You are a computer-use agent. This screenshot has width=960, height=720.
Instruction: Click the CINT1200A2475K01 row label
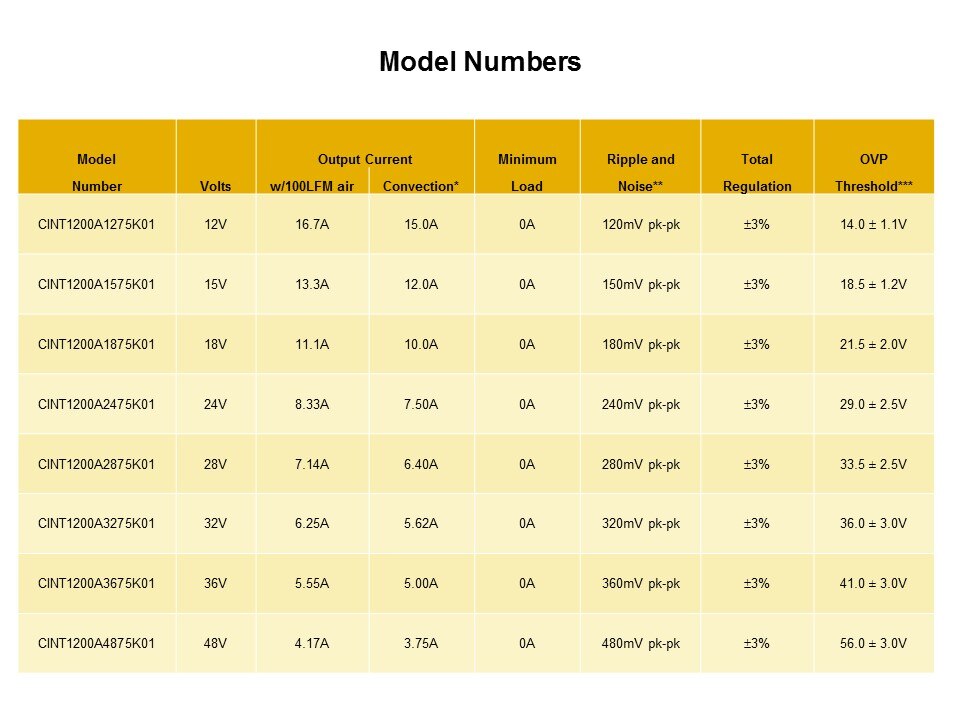96,405
